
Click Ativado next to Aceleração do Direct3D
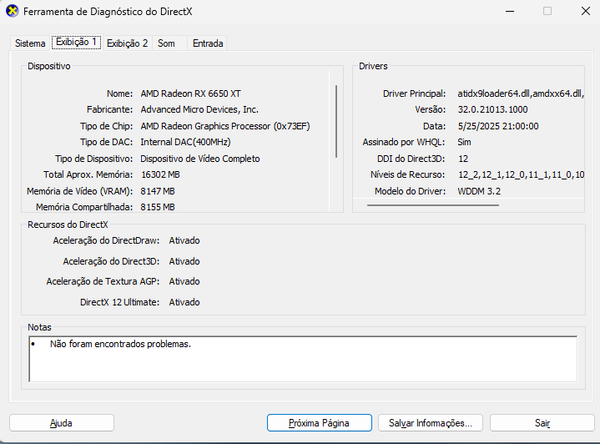tap(184, 261)
